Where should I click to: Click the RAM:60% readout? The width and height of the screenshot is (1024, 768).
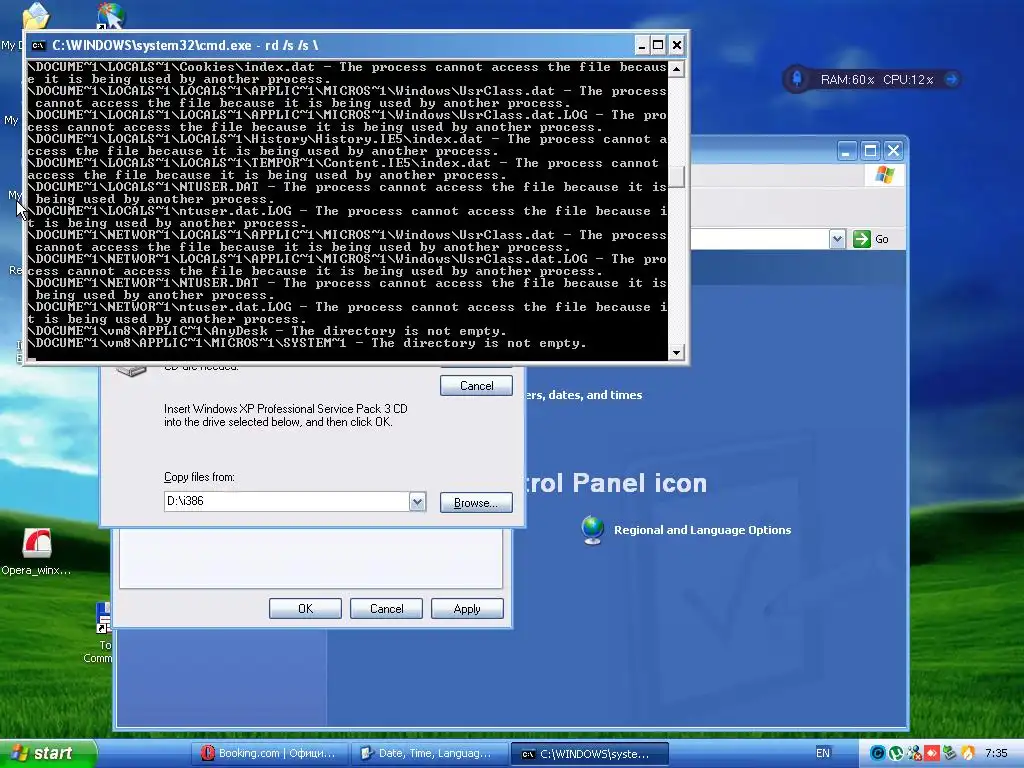tap(847, 80)
